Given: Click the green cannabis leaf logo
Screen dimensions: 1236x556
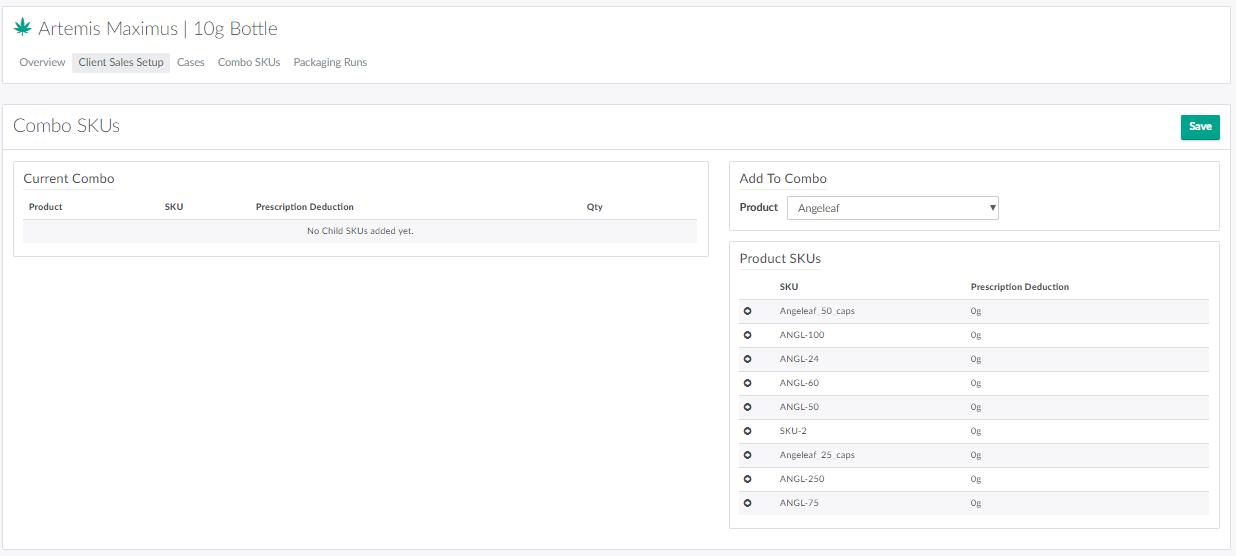Looking at the screenshot, I should [22, 28].
